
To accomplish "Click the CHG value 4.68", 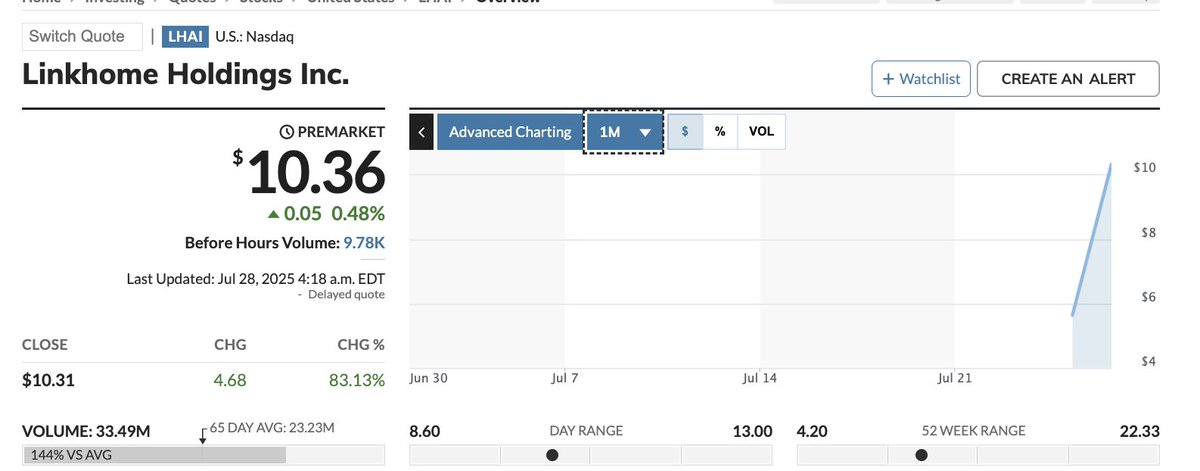I will click(x=230, y=380).
